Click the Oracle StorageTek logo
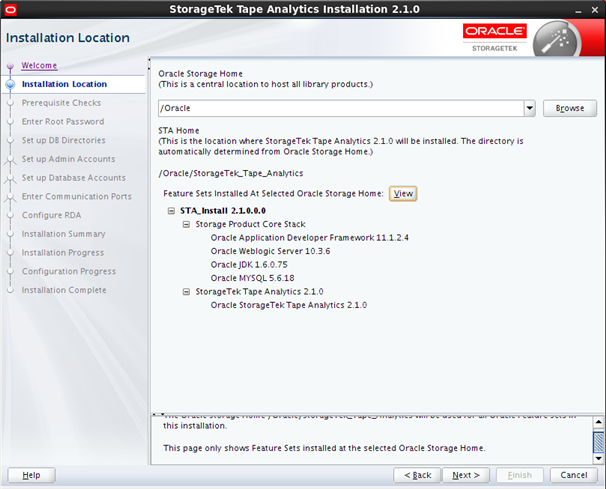606x489 pixels. pos(495,37)
